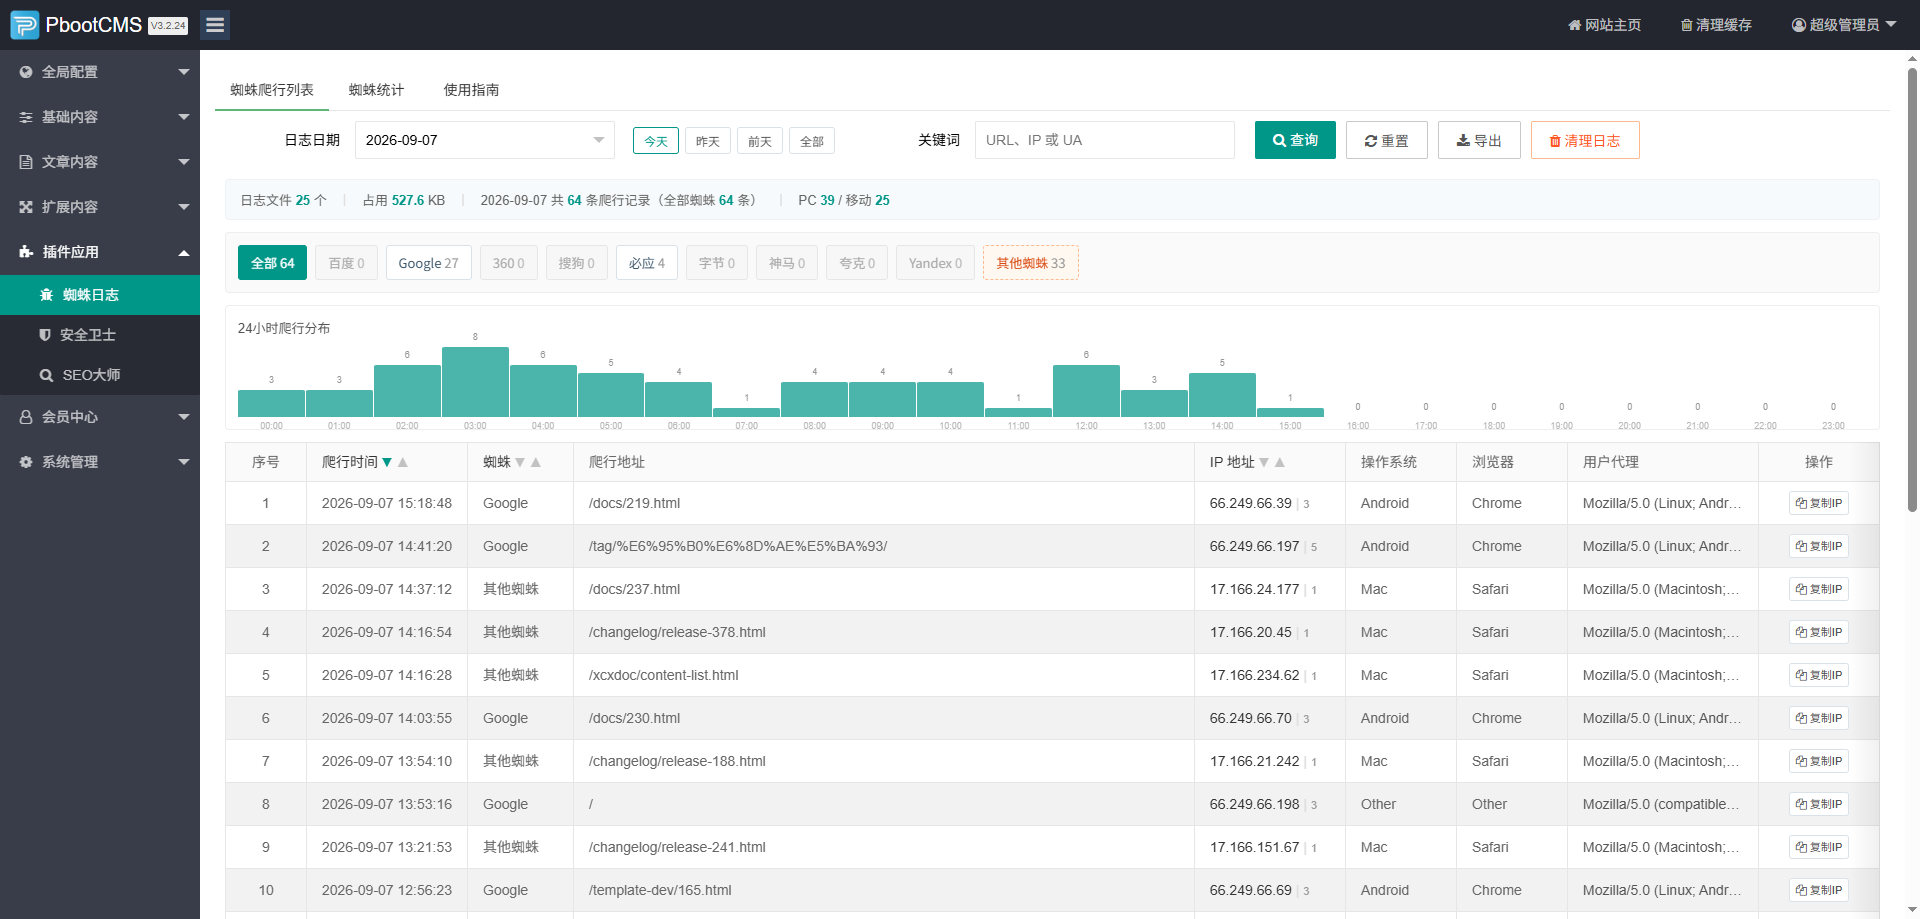This screenshot has height=919, width=1920.
Task: Expand the 扩展内容 sidebar menu
Action: 100,207
